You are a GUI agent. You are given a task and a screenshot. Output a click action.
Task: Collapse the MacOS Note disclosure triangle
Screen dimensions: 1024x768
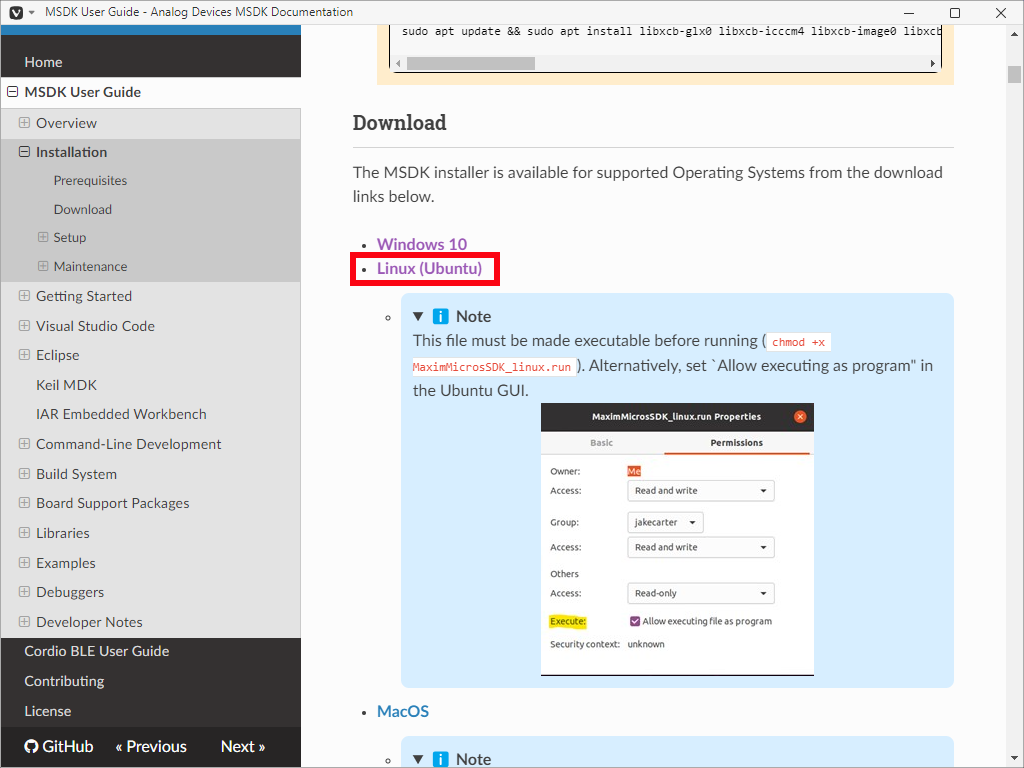419,759
